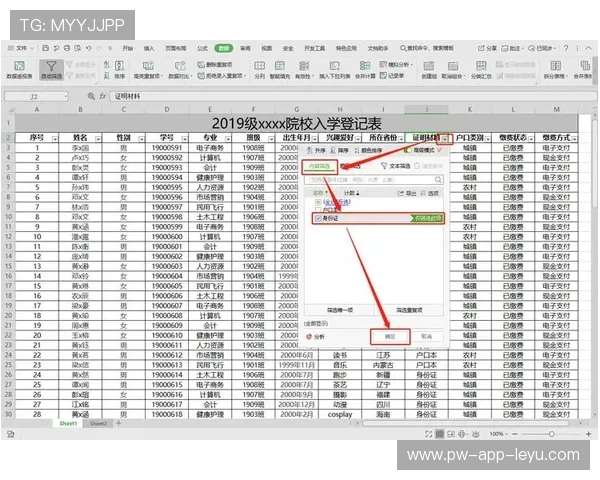Open the 姓名 column filter dropdown arrow
The width and height of the screenshot is (600, 480).
[98, 138]
